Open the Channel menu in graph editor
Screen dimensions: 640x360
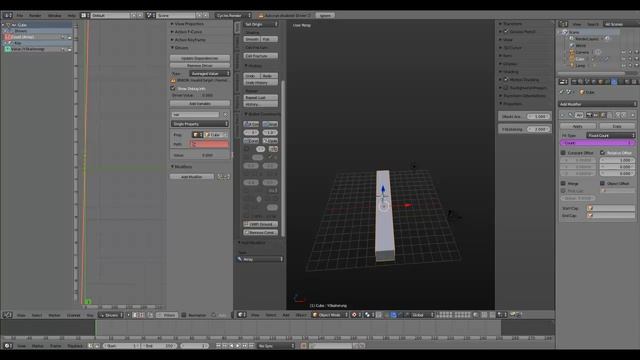73,315
